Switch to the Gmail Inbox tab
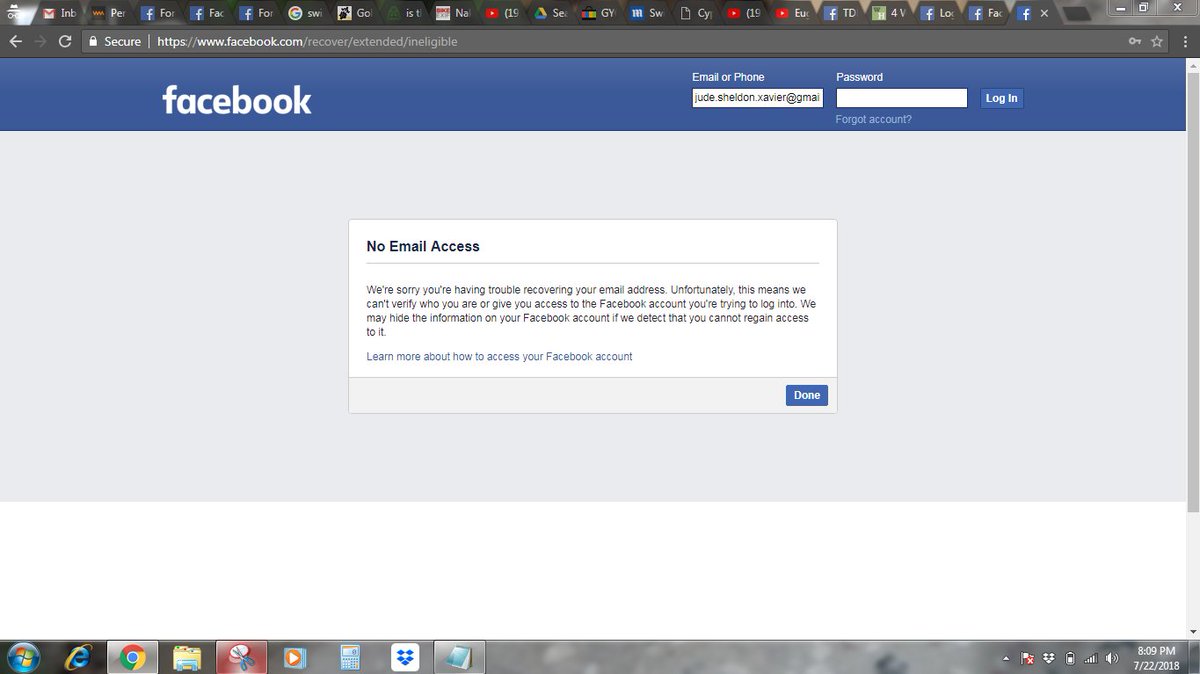Viewport: 1200px width, 674px height. (59, 14)
